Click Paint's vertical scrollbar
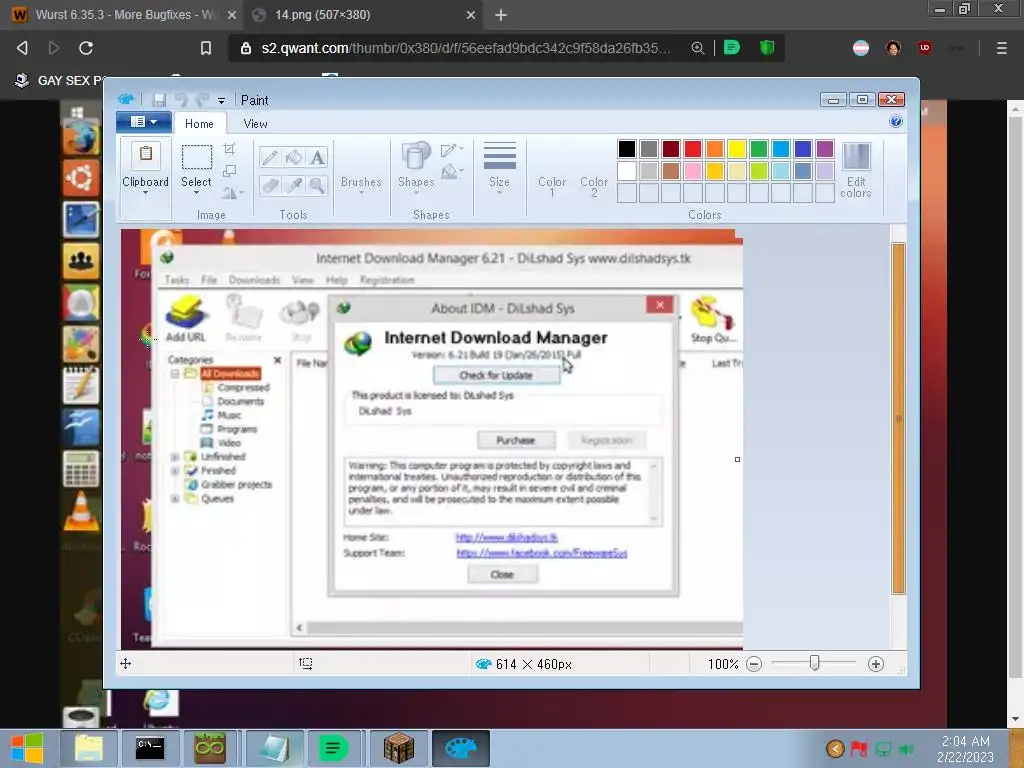The height and width of the screenshot is (768, 1024). pos(898,418)
